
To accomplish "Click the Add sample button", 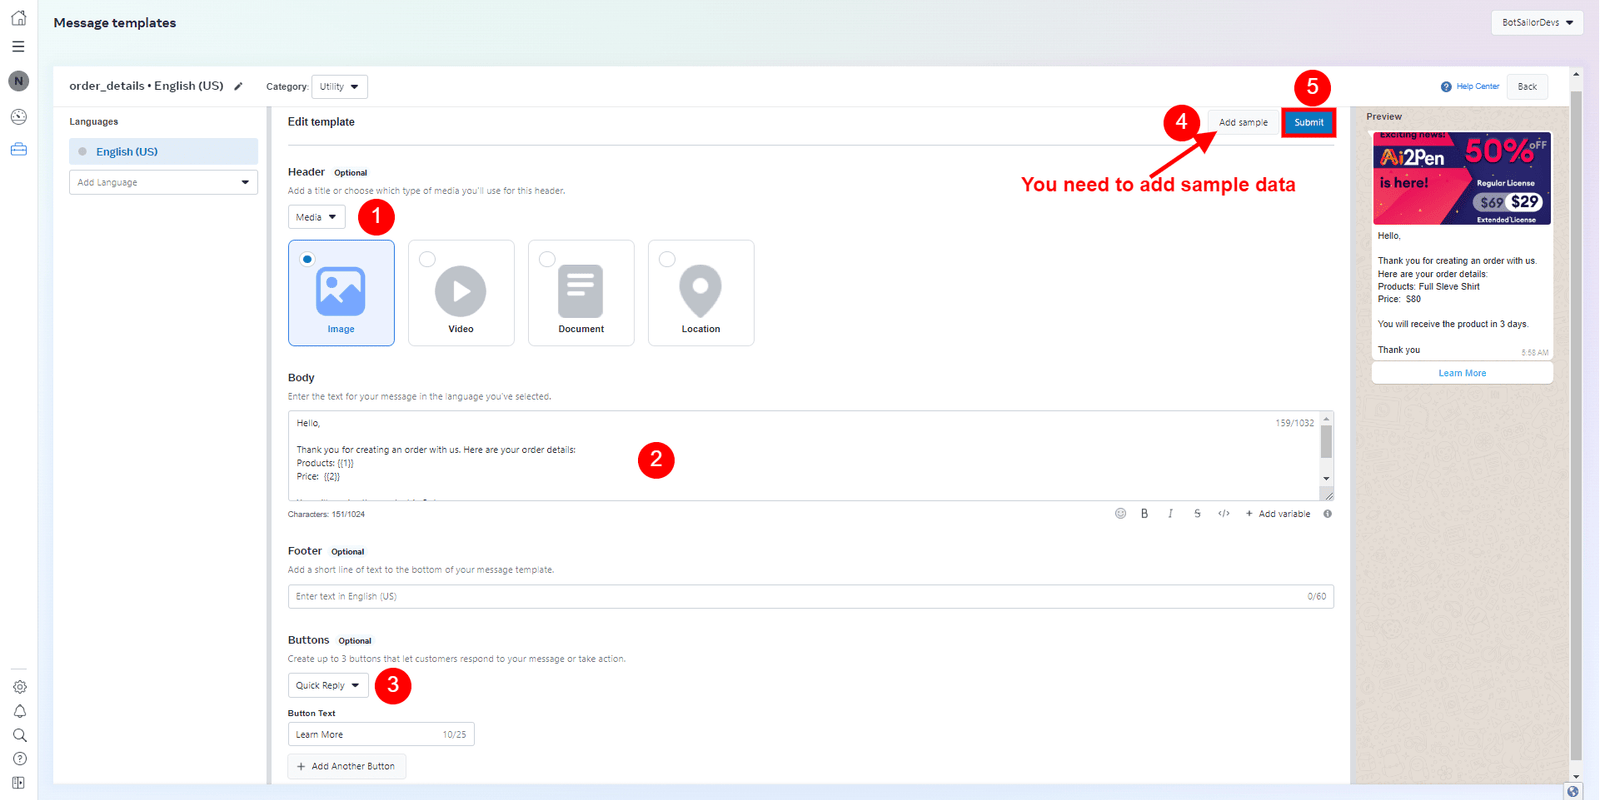I will (1242, 122).
